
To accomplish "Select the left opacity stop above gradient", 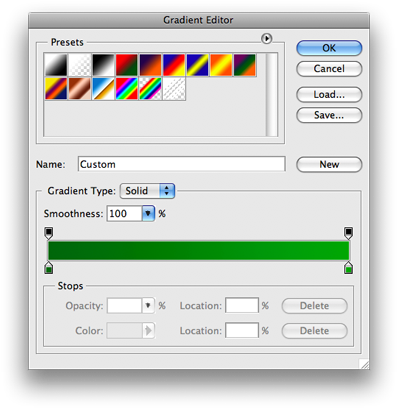I will [49, 233].
